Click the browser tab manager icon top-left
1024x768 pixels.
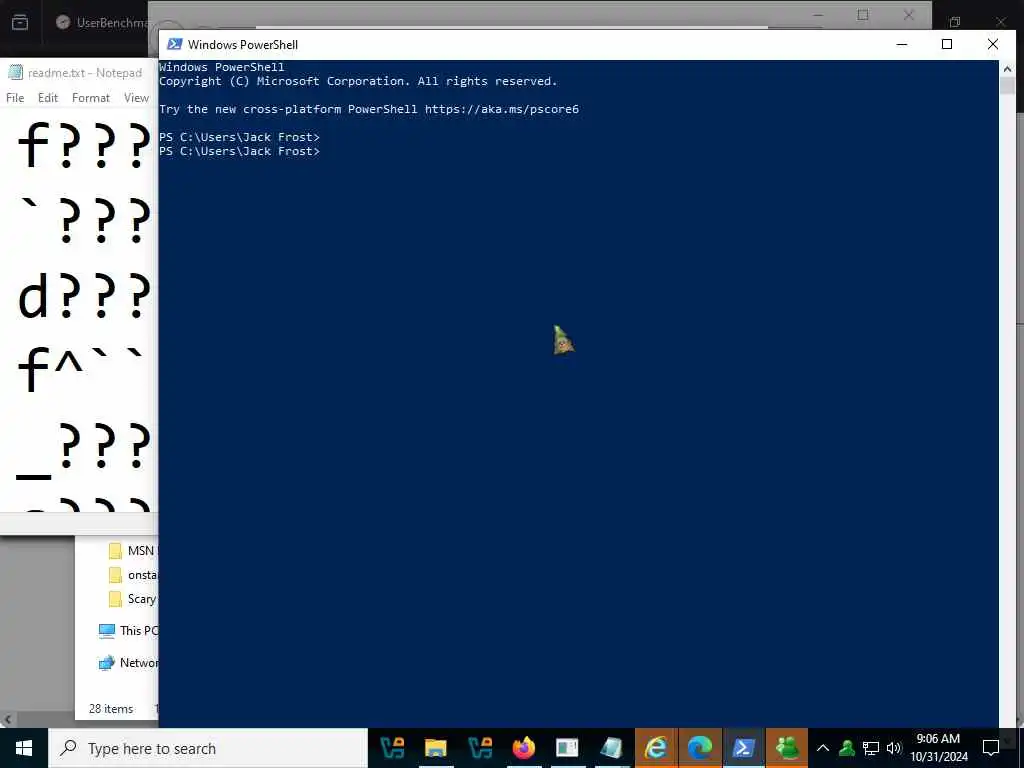tap(20, 22)
